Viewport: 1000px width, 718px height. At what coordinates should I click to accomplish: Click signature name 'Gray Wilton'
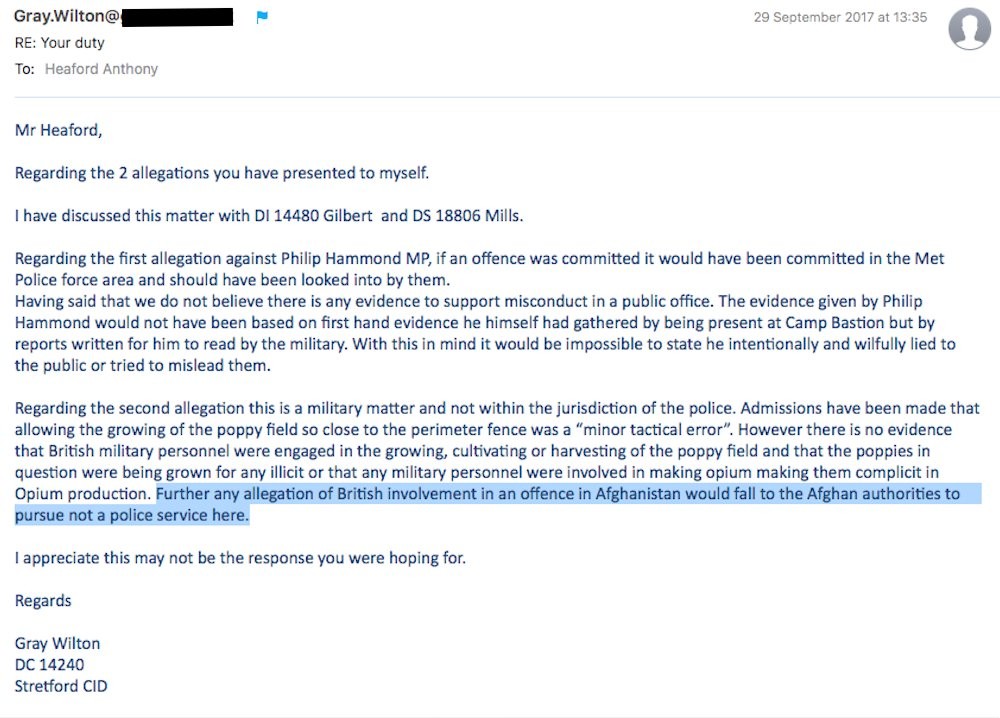57,644
